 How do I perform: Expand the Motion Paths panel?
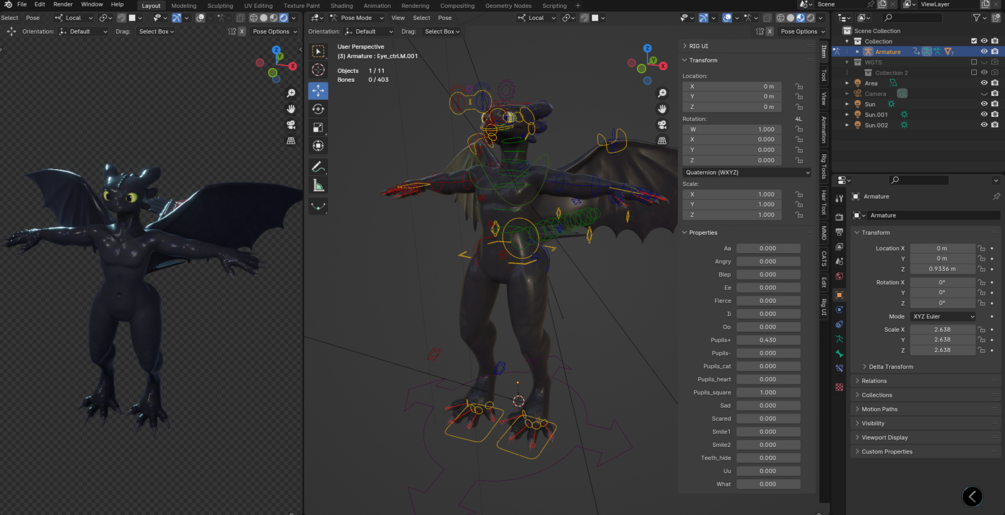click(x=879, y=409)
